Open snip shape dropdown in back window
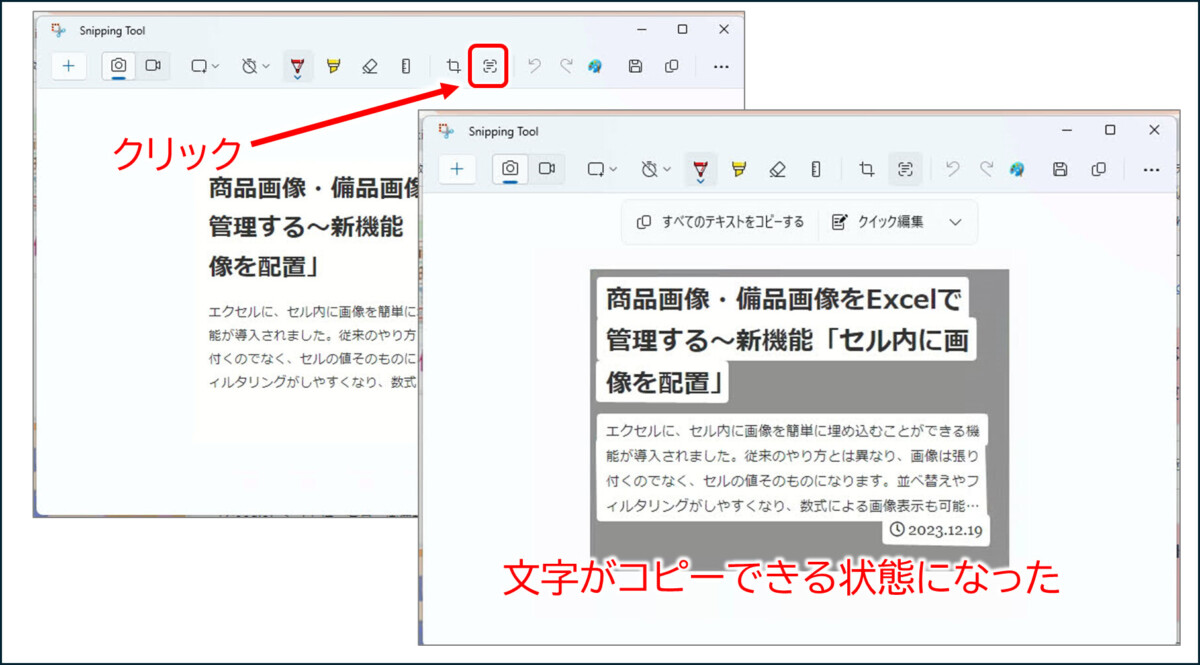 click(x=205, y=66)
